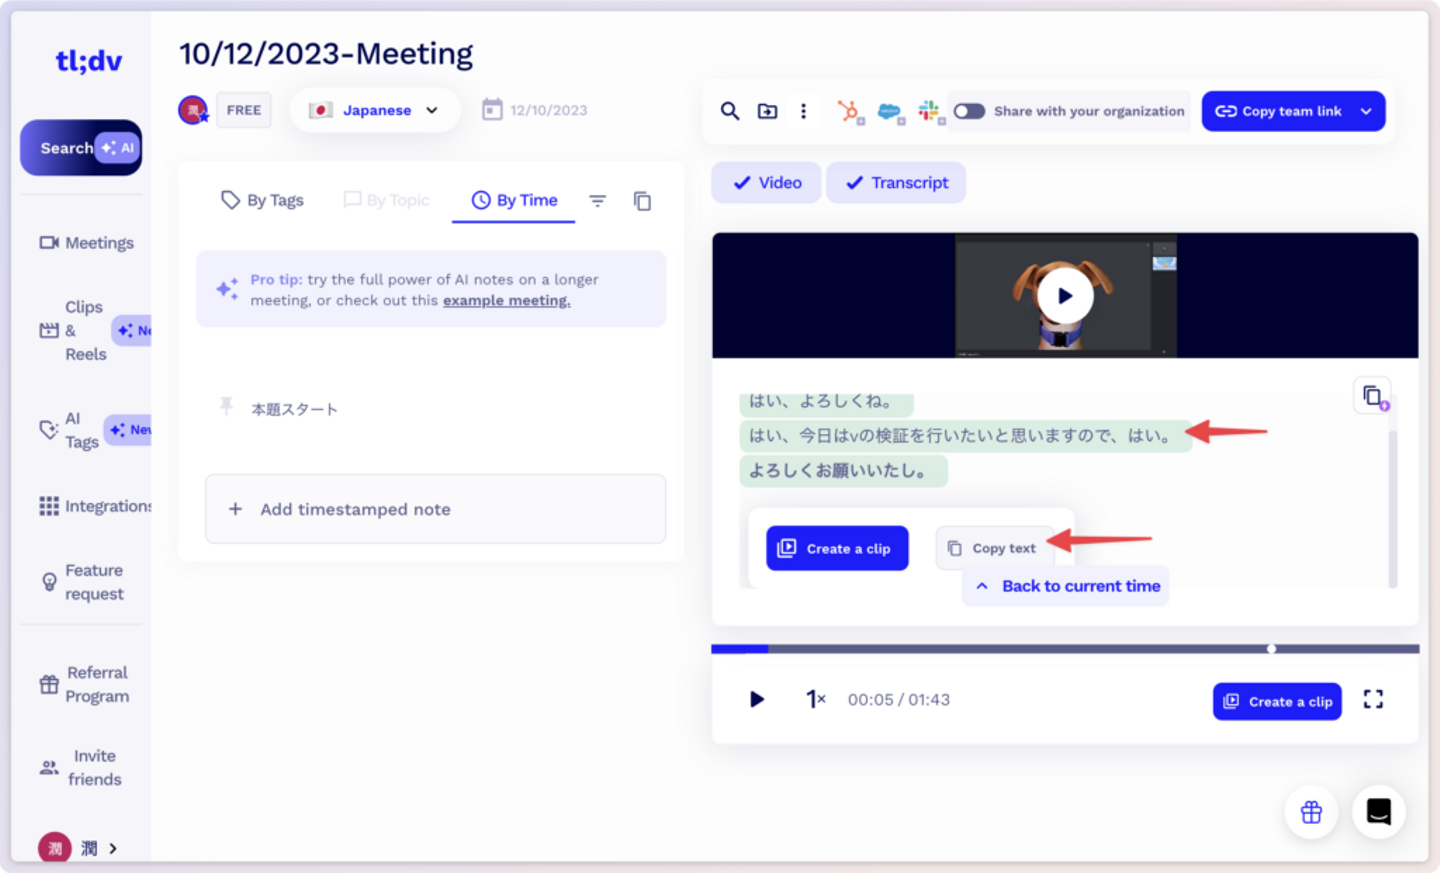Screen dimensions: 1440x873
Task: Click the transcript scrollbar
Action: (1392, 508)
